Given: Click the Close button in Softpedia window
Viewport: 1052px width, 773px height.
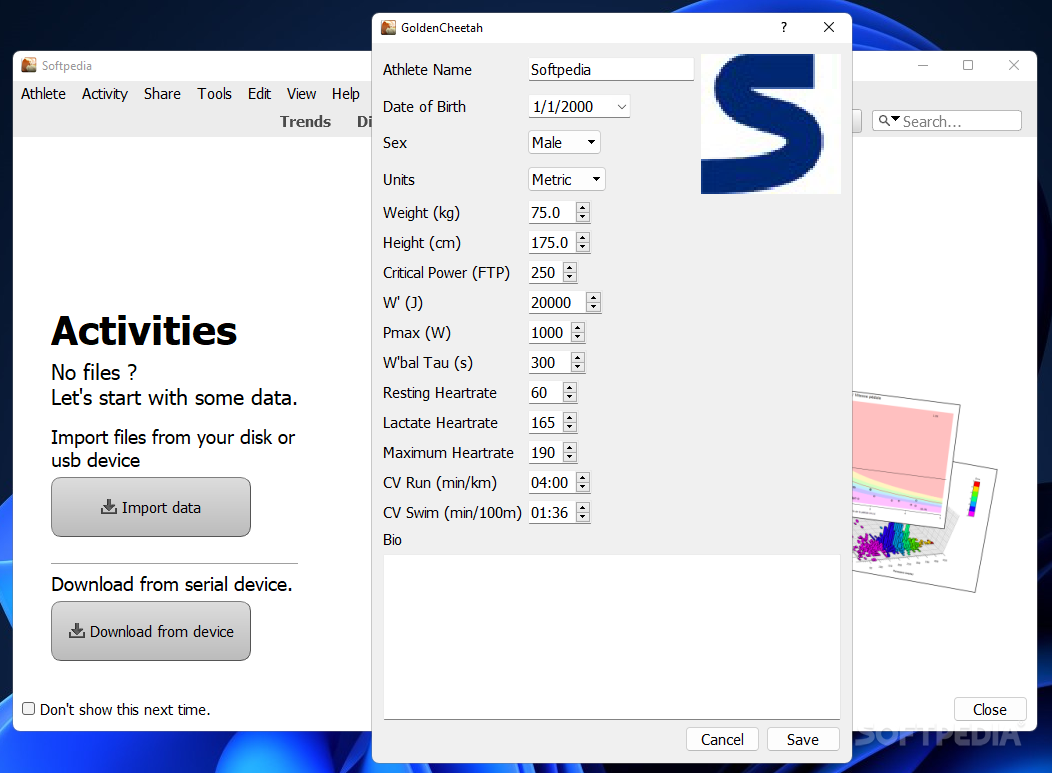Looking at the screenshot, I should tap(990, 709).
